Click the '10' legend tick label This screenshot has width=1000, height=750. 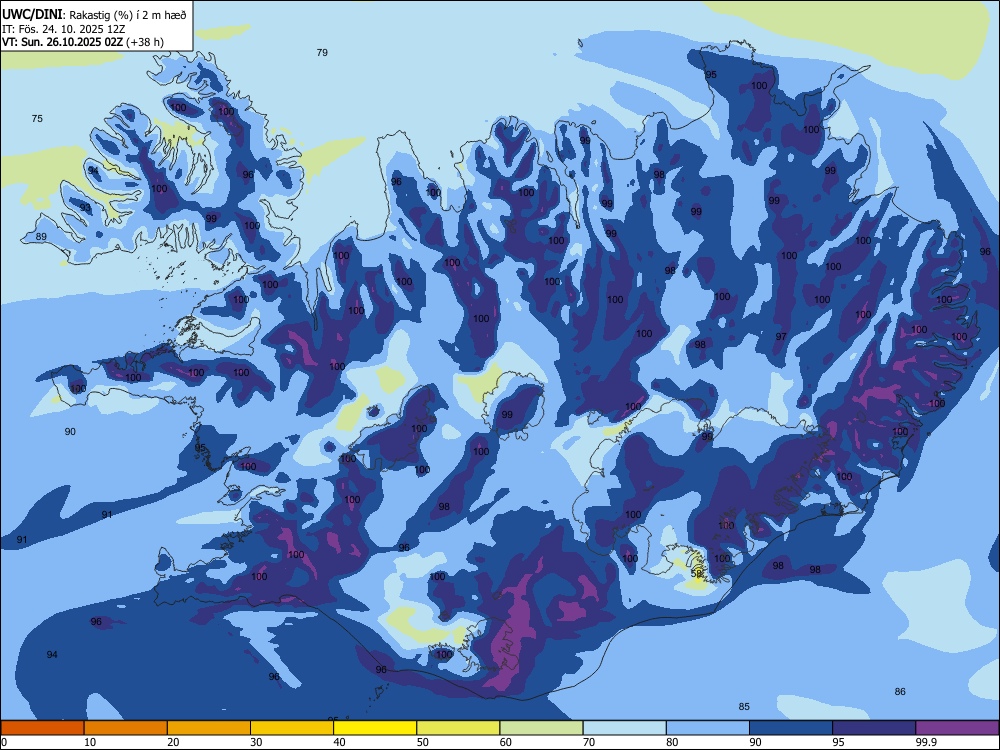tap(90, 742)
